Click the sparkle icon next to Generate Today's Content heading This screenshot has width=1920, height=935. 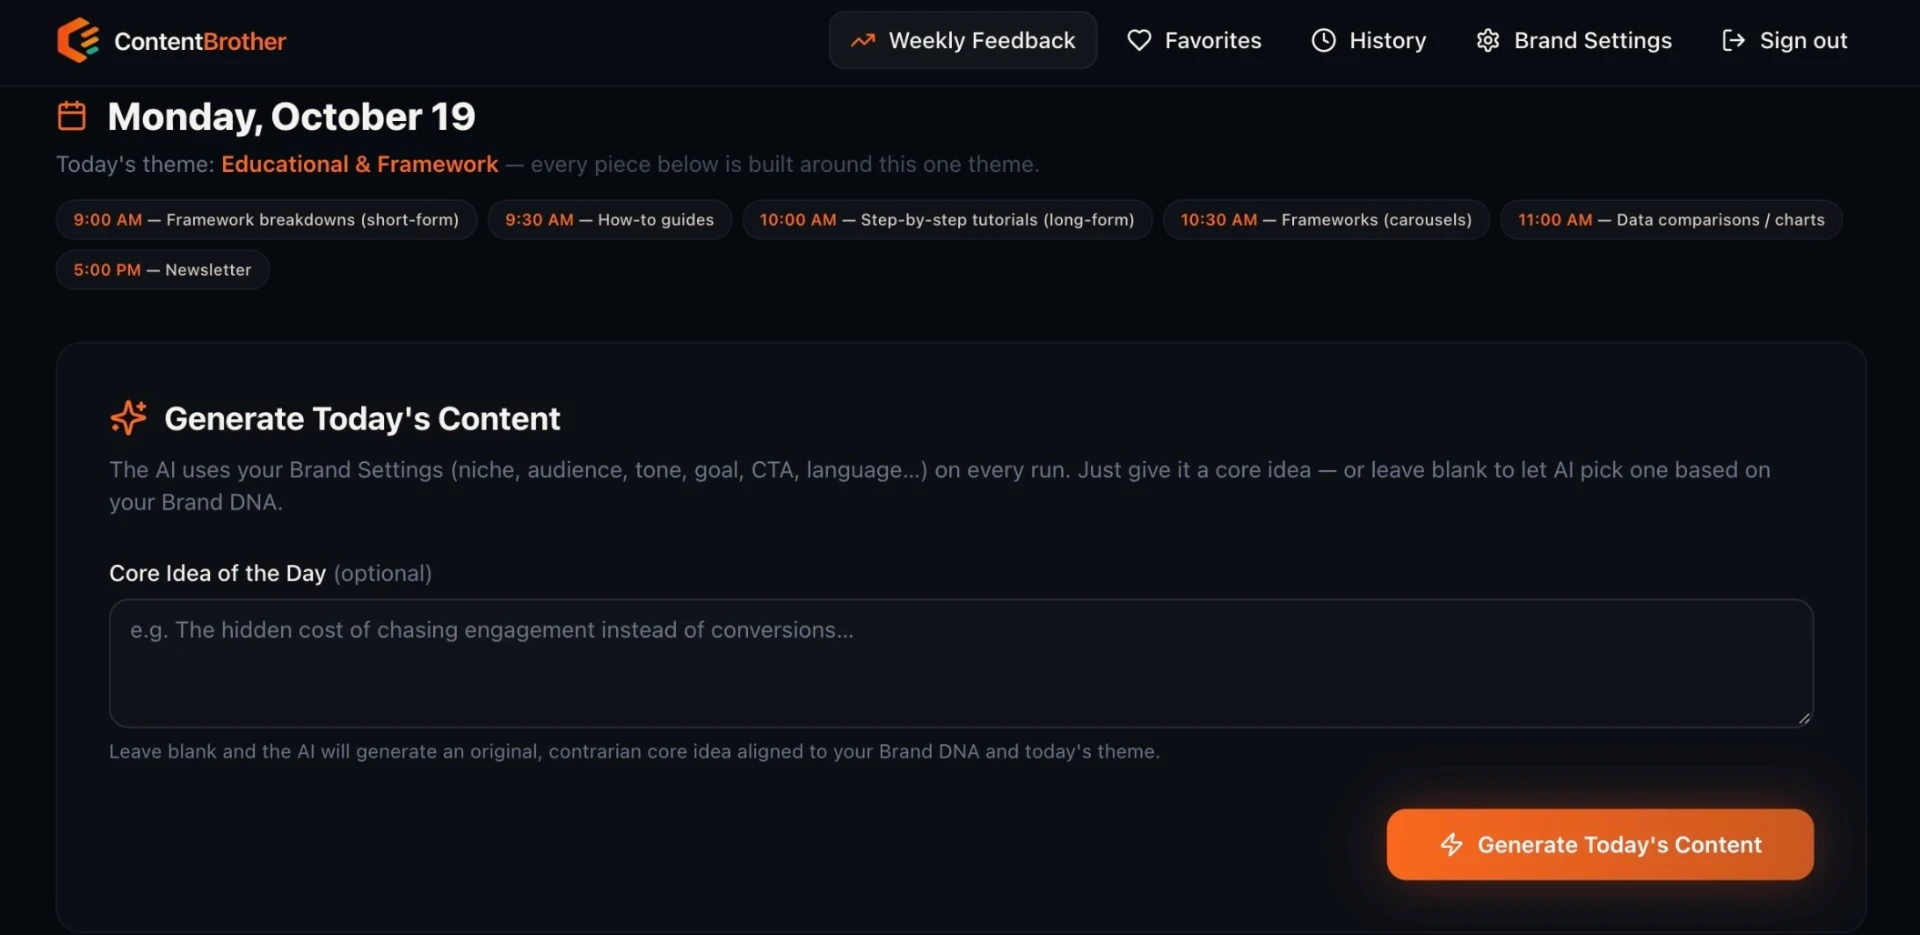coord(128,417)
